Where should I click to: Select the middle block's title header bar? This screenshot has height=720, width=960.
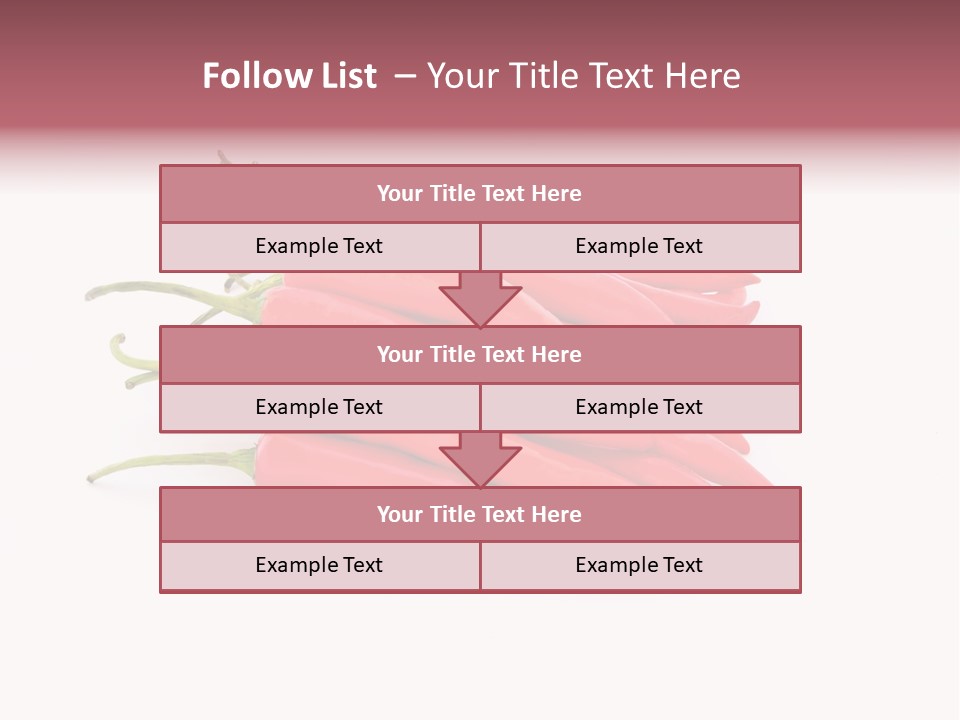click(480, 354)
